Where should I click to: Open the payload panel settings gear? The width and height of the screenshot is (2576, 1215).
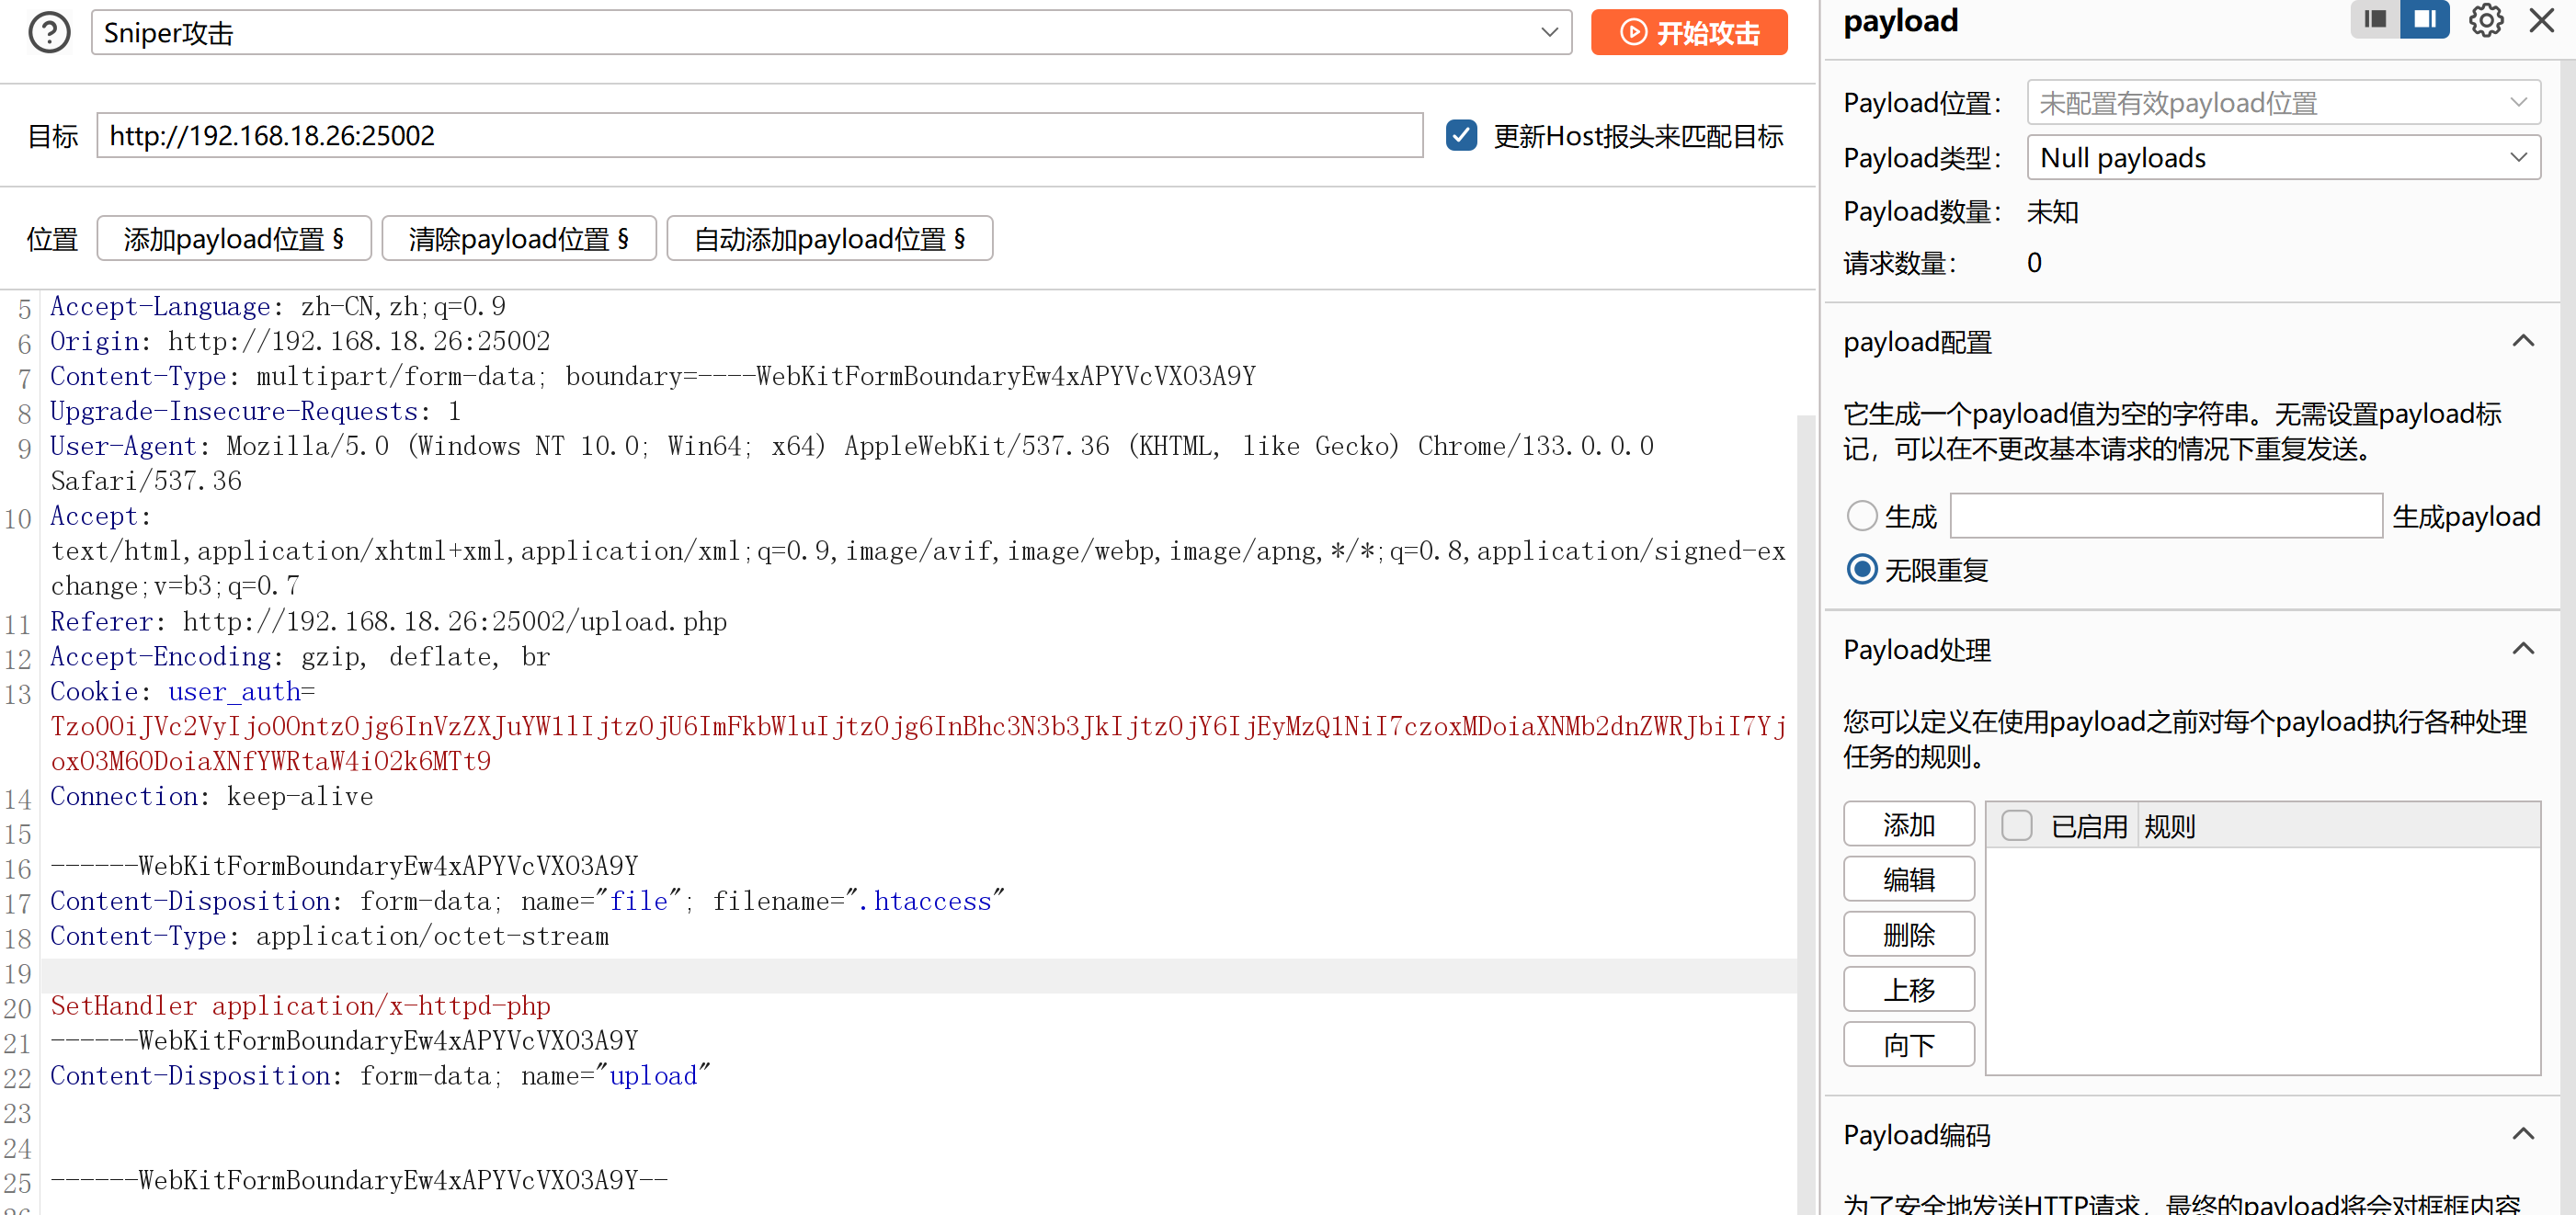pyautogui.click(x=2485, y=20)
